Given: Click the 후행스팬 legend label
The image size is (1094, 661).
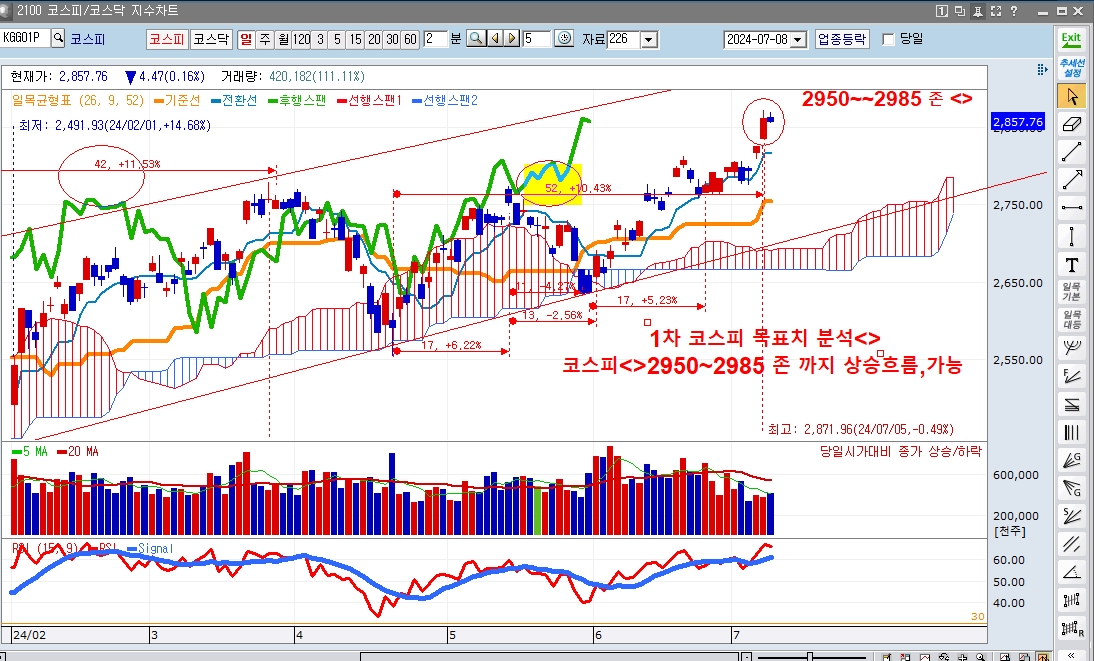Looking at the screenshot, I should tap(297, 101).
